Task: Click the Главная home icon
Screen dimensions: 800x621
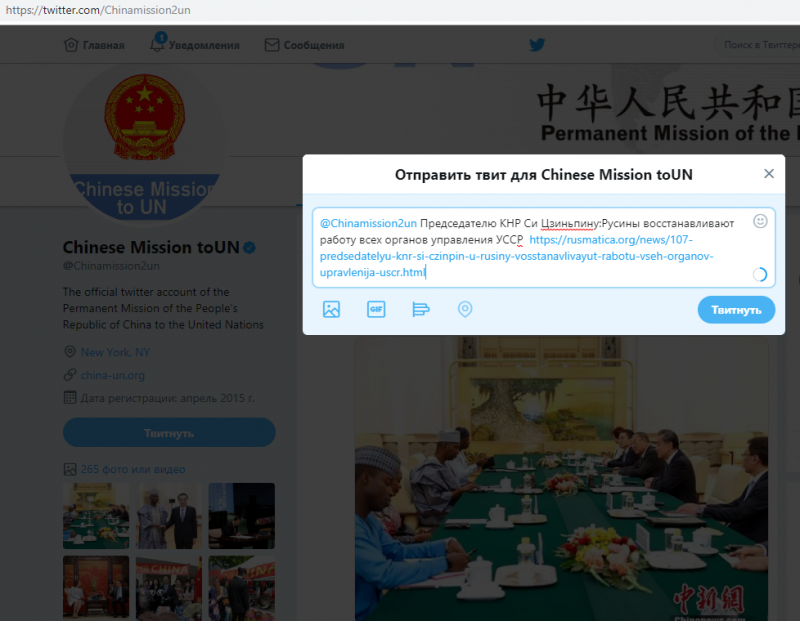Action: 71,45
